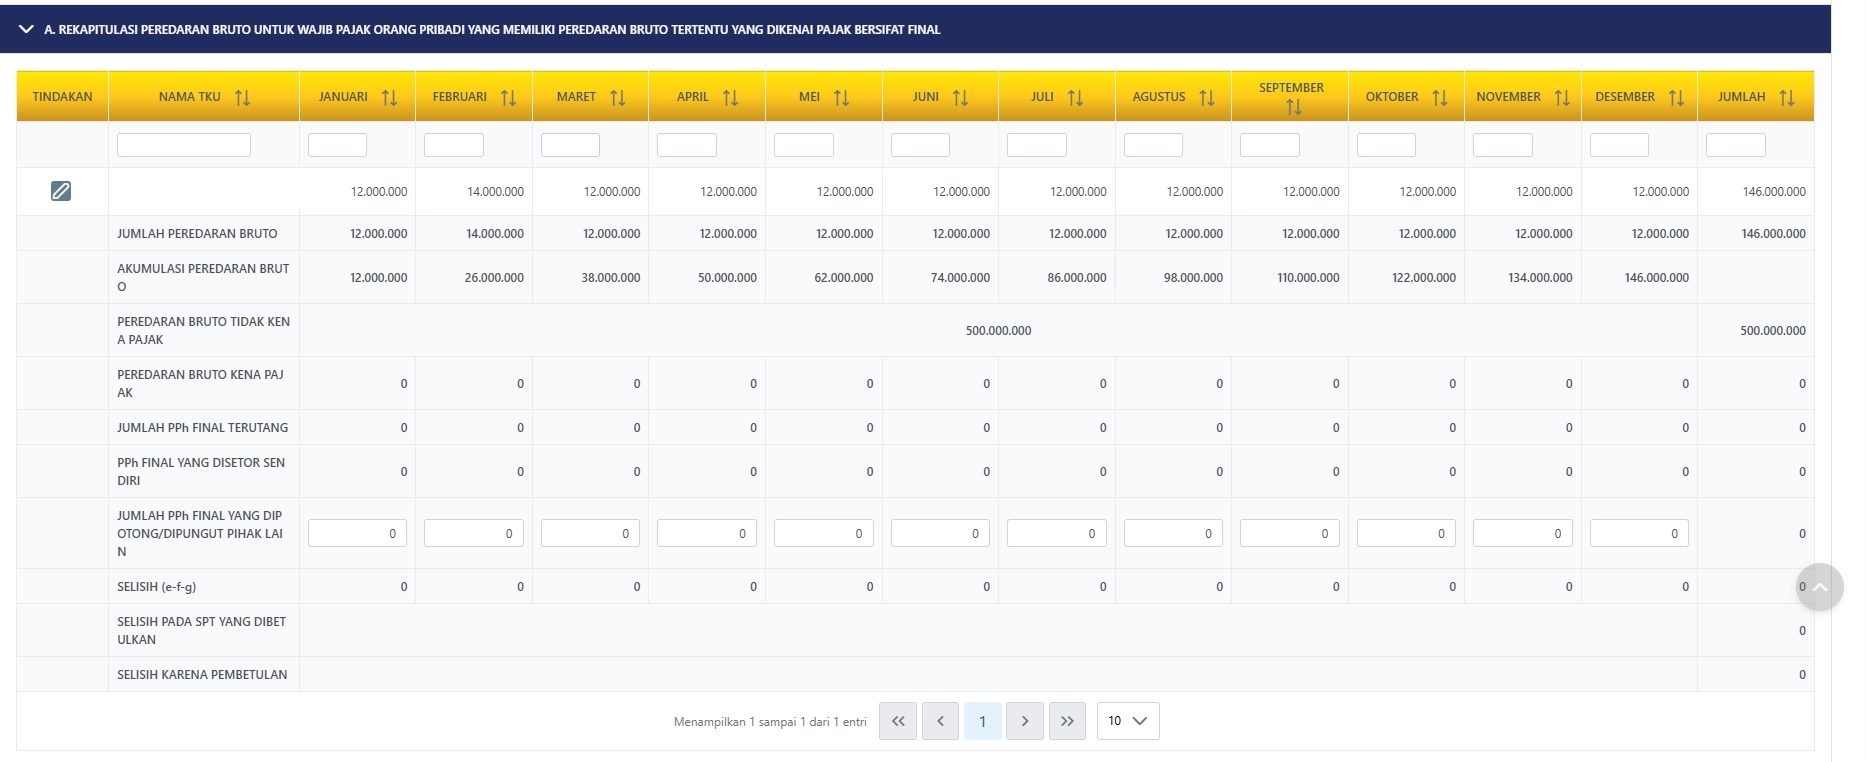Screen dimensions: 1866x762
Task: Click the 'Menampilkan 1 sampai 1 dari 1 entri' text
Action: tap(770, 721)
